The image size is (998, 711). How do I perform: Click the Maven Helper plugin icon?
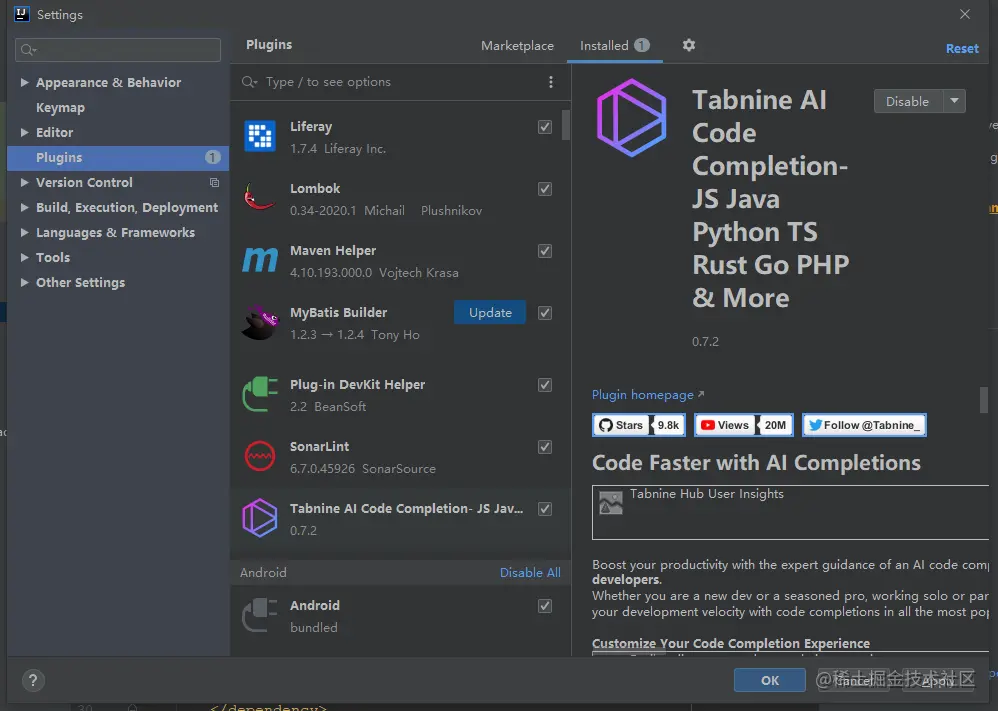[260, 260]
